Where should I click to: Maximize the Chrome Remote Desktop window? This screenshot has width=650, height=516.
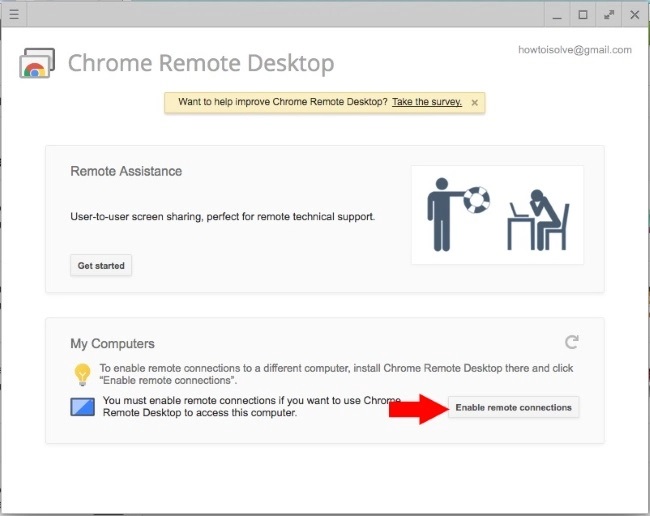point(582,15)
